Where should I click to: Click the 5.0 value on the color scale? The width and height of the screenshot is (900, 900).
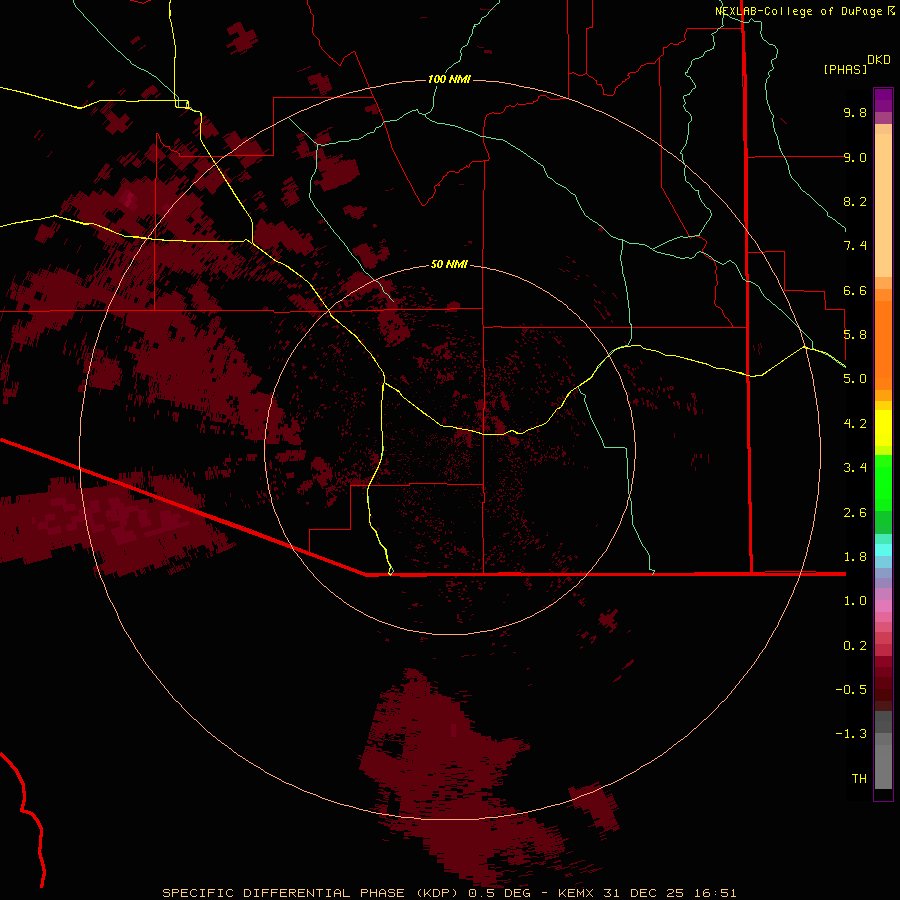click(855, 379)
